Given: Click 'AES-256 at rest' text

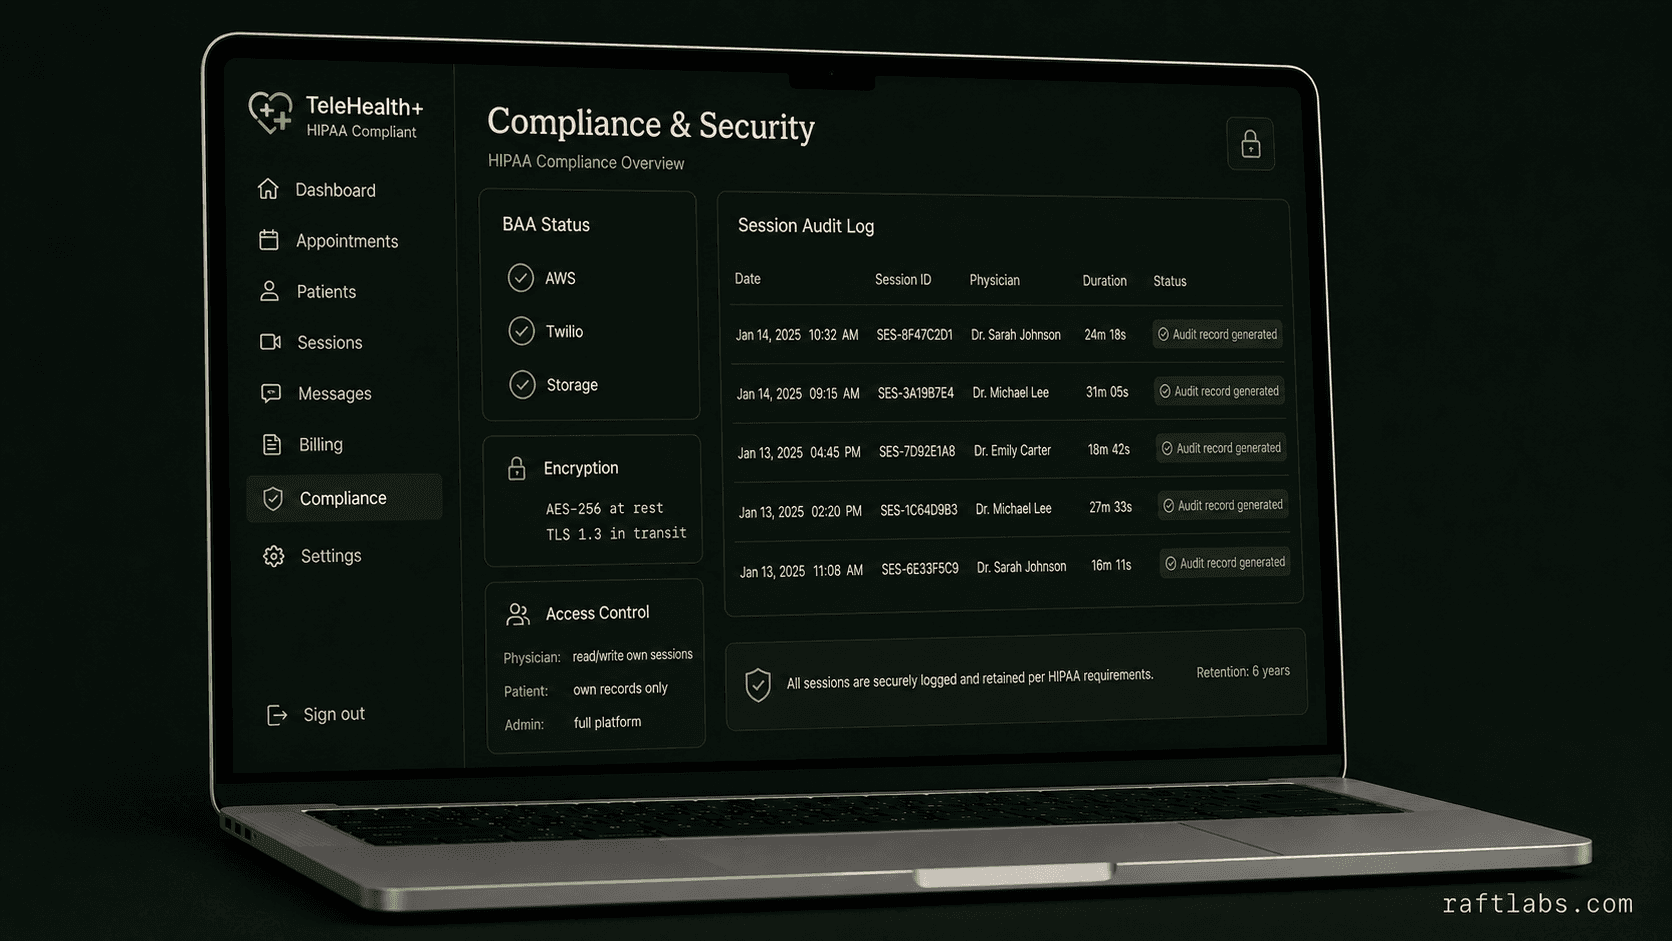Looking at the screenshot, I should point(604,508).
